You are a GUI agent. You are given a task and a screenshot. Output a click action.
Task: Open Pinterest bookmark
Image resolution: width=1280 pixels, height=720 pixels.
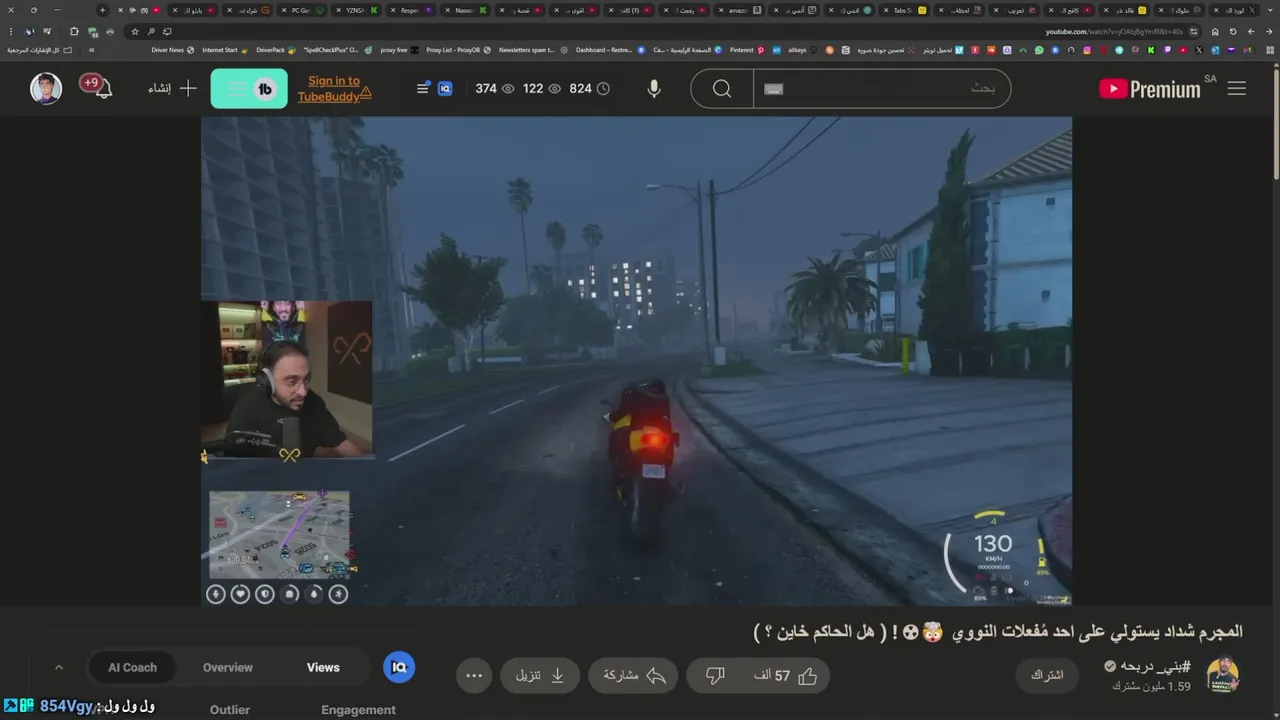pyautogui.click(x=746, y=50)
